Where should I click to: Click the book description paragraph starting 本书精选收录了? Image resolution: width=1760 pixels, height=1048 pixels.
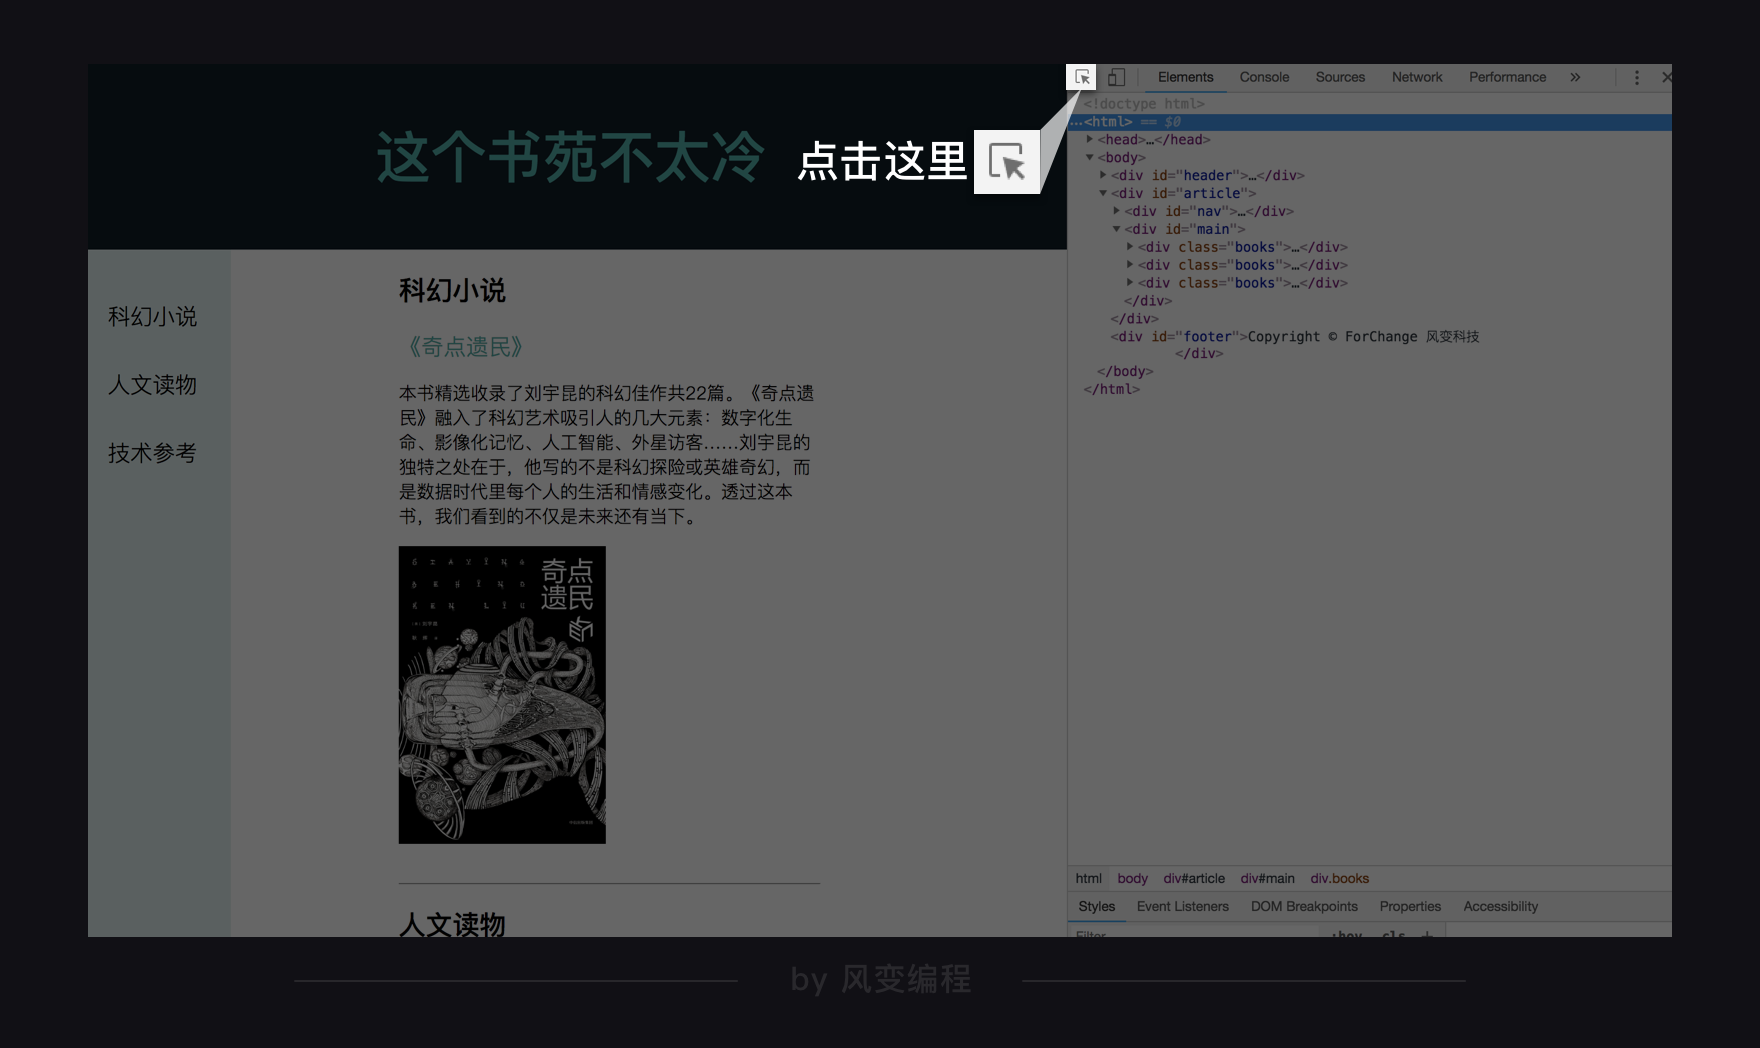(x=607, y=455)
